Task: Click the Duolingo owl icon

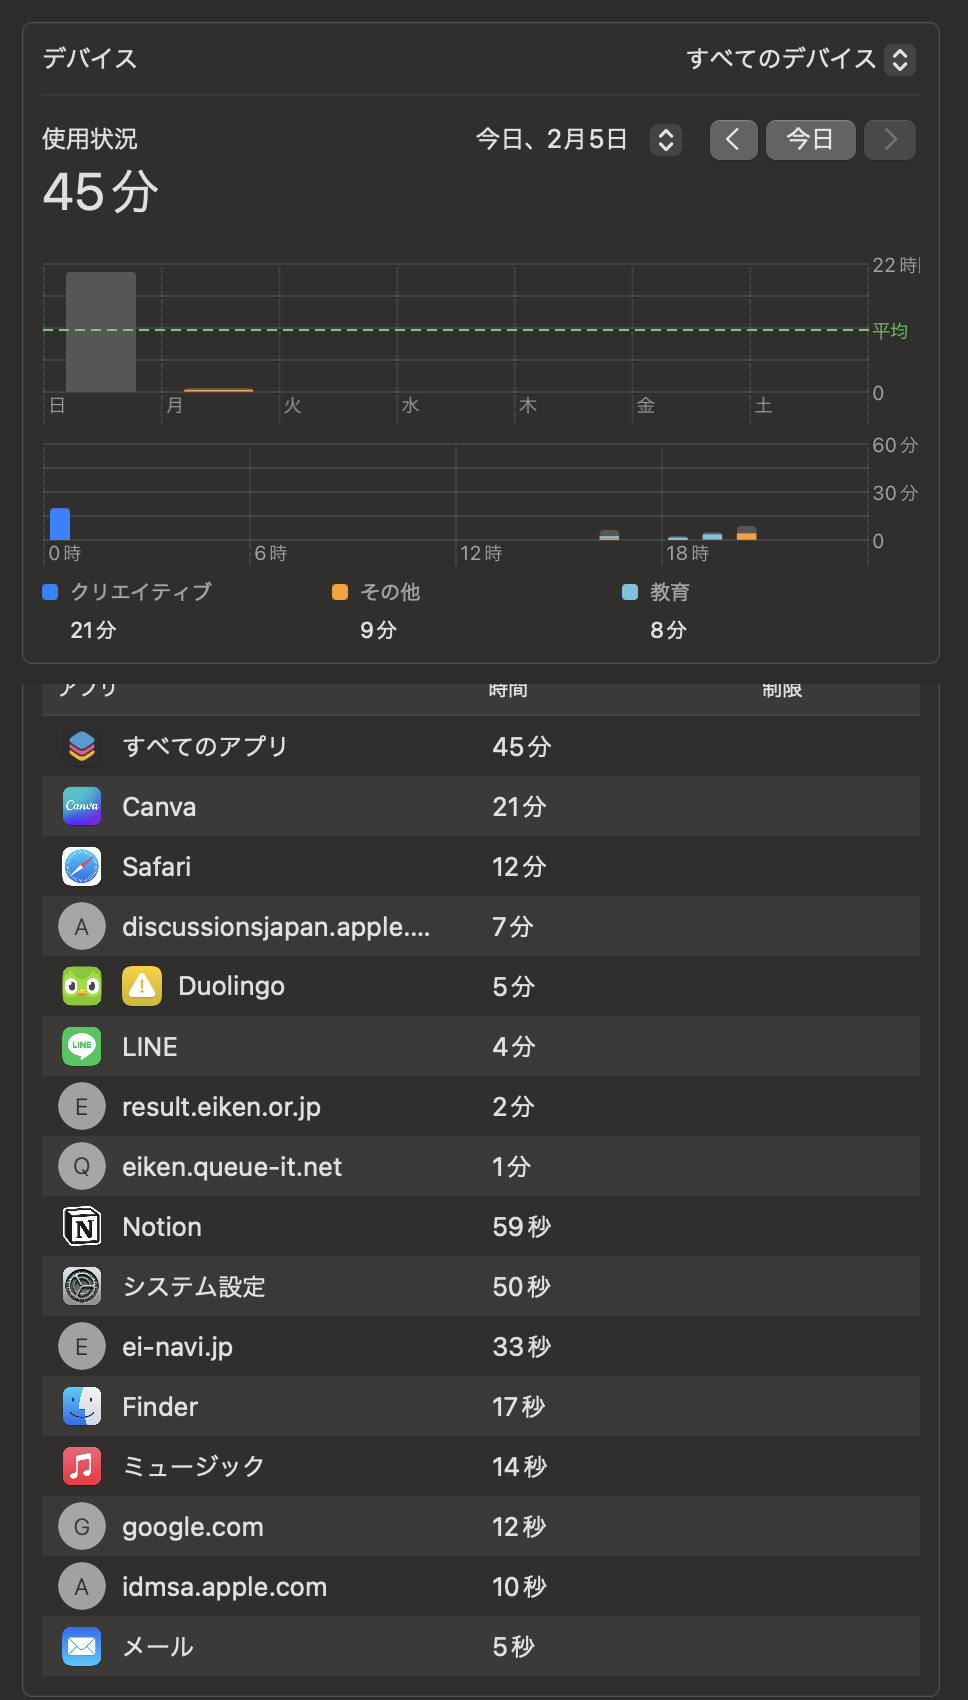Action: pyautogui.click(x=82, y=986)
